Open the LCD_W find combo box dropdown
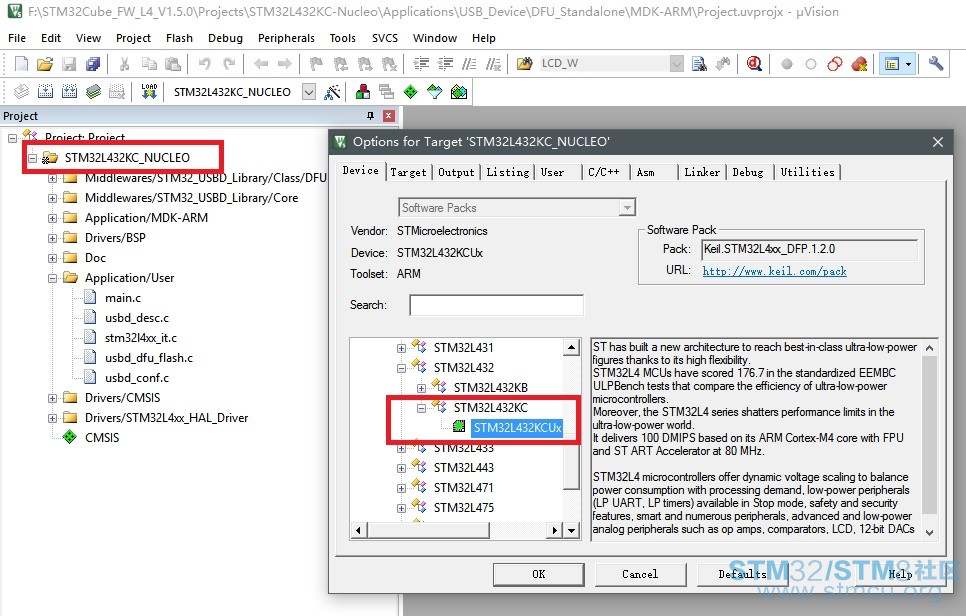The image size is (966, 616). (676, 63)
